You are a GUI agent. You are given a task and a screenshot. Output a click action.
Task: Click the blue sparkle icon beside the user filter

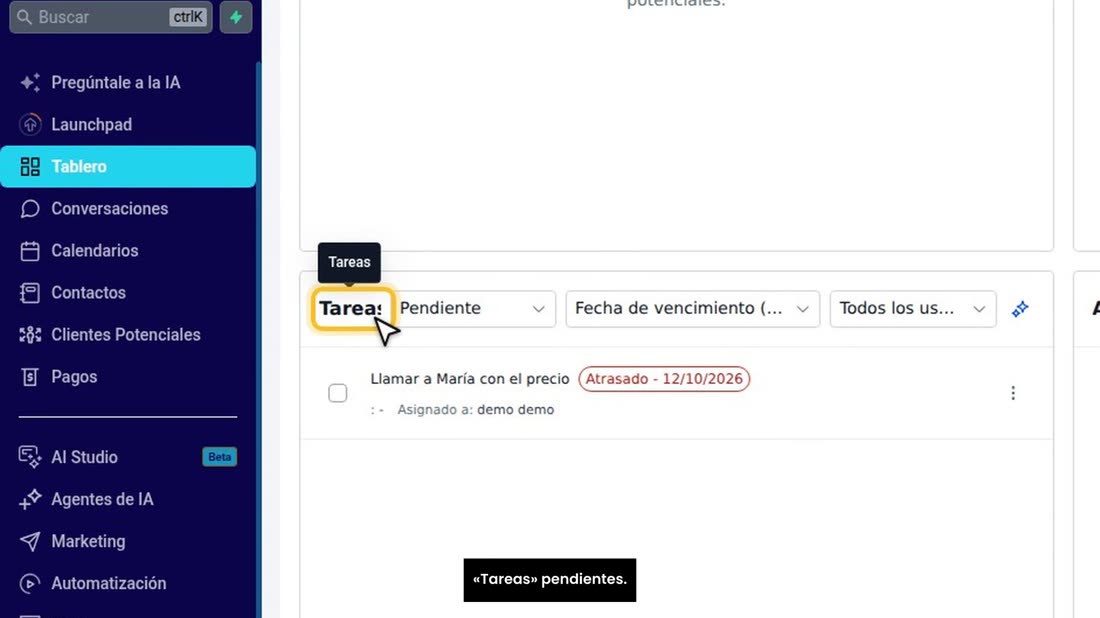coord(1020,309)
